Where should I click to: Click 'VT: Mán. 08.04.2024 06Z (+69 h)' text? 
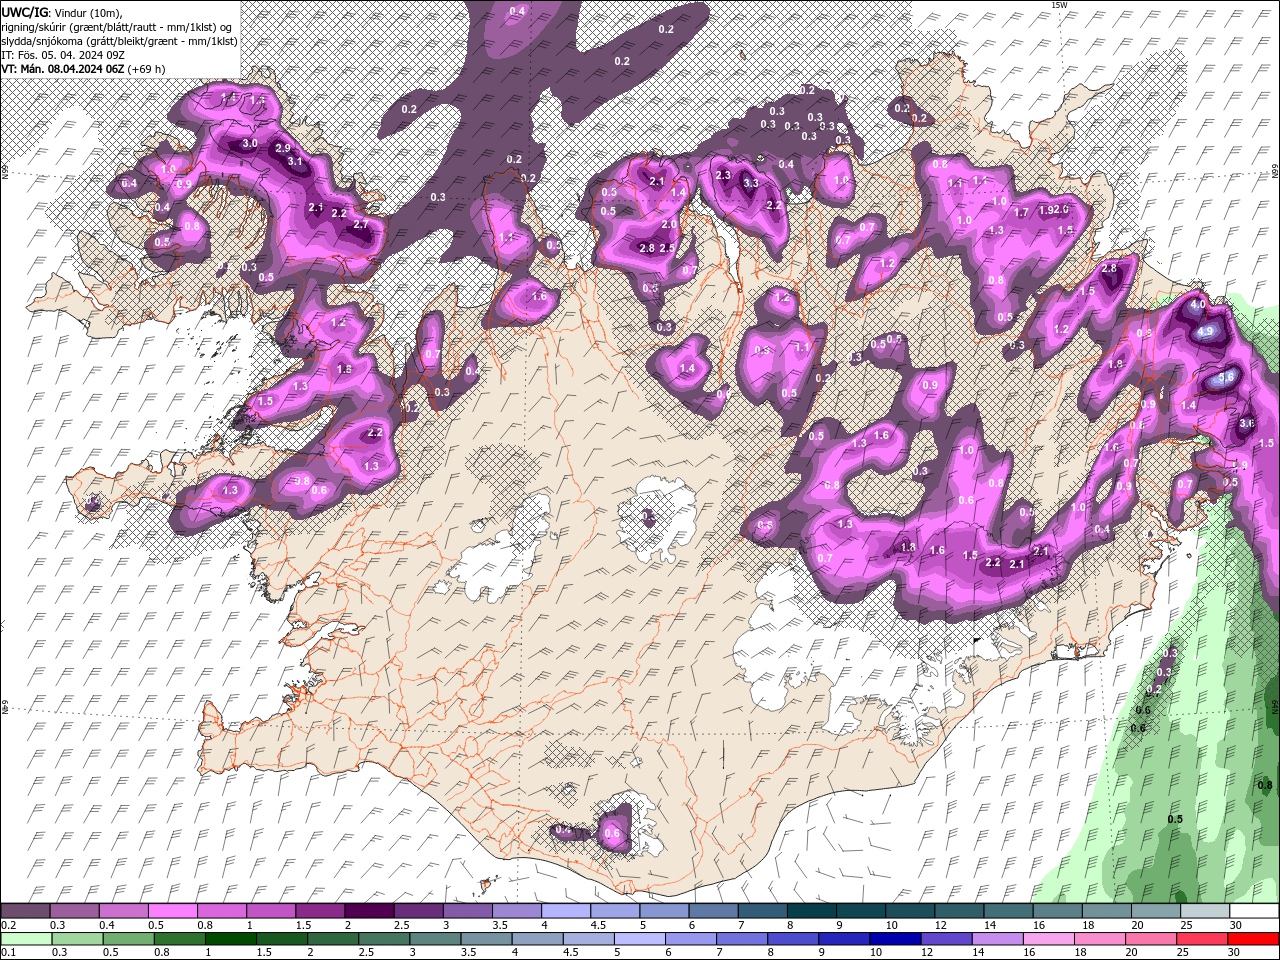click(83, 69)
